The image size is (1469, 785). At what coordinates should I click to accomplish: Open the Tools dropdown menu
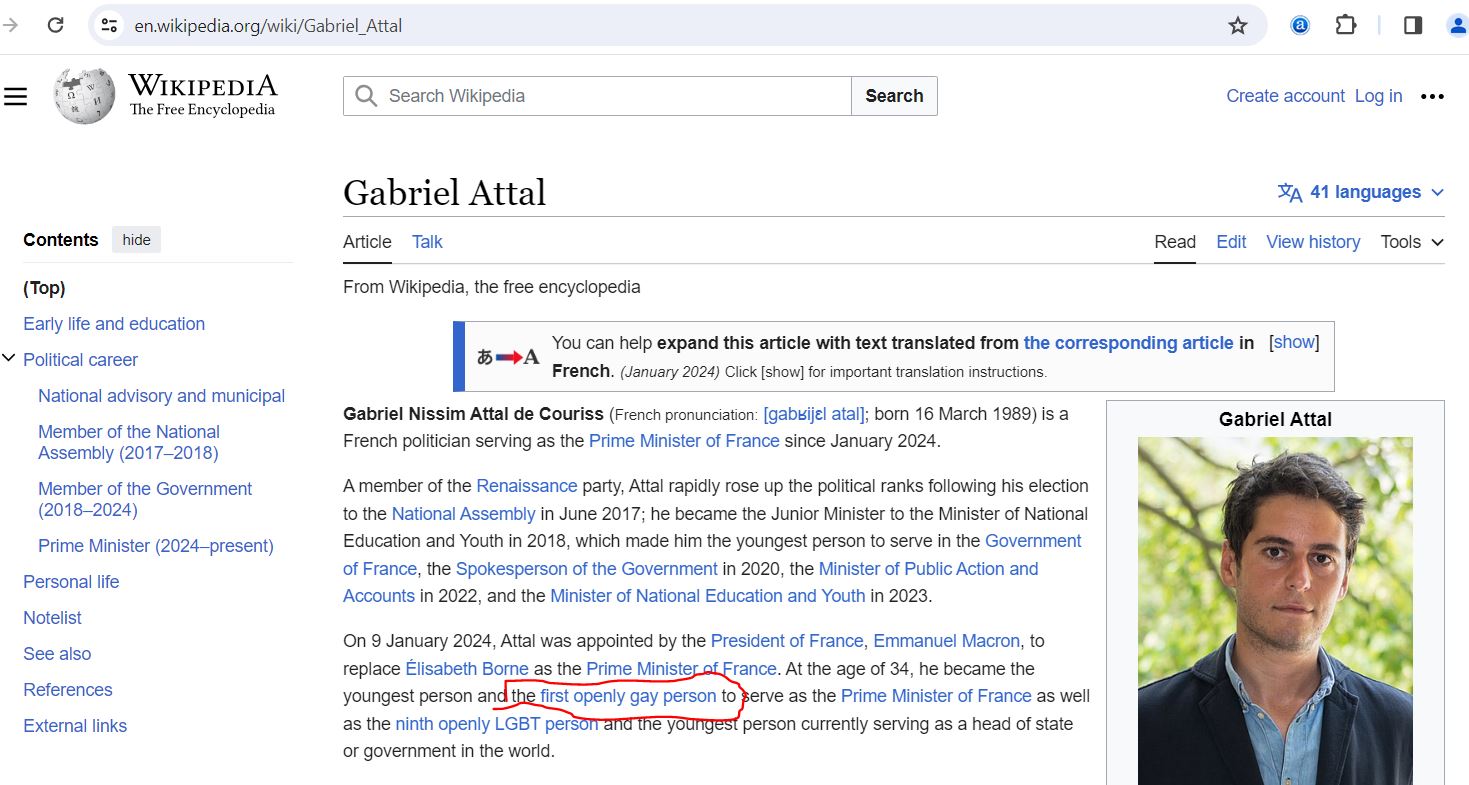tap(1412, 242)
